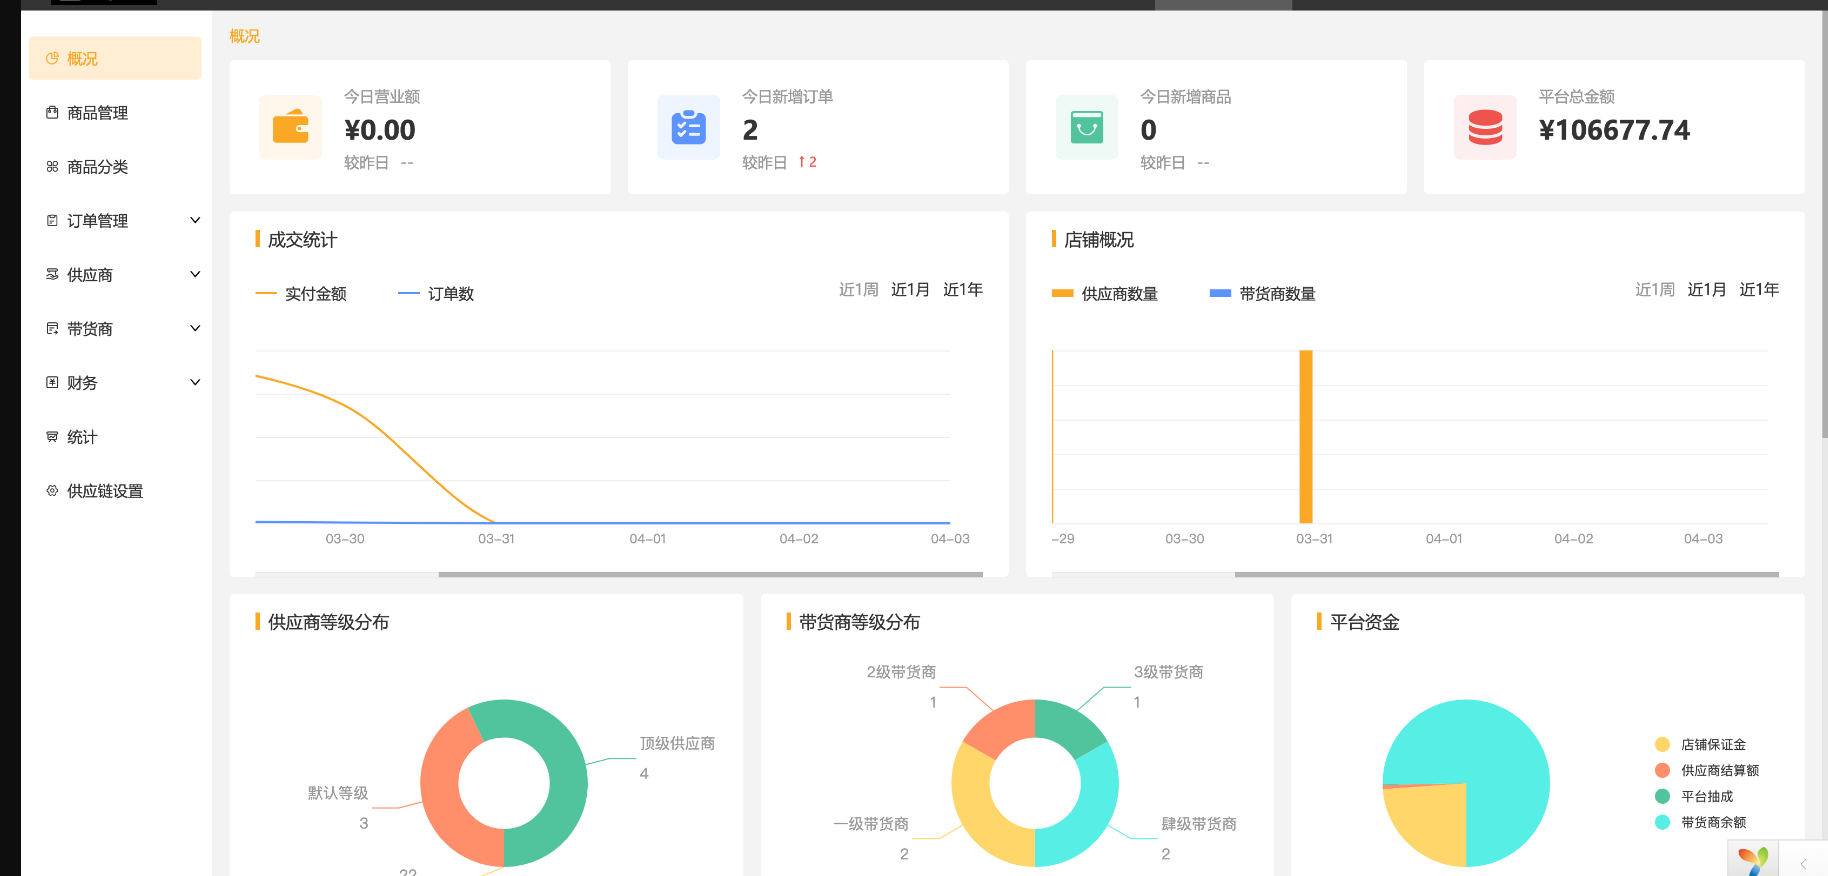Click the 商品管理 sidebar icon
The width and height of the screenshot is (1828, 876).
point(52,113)
